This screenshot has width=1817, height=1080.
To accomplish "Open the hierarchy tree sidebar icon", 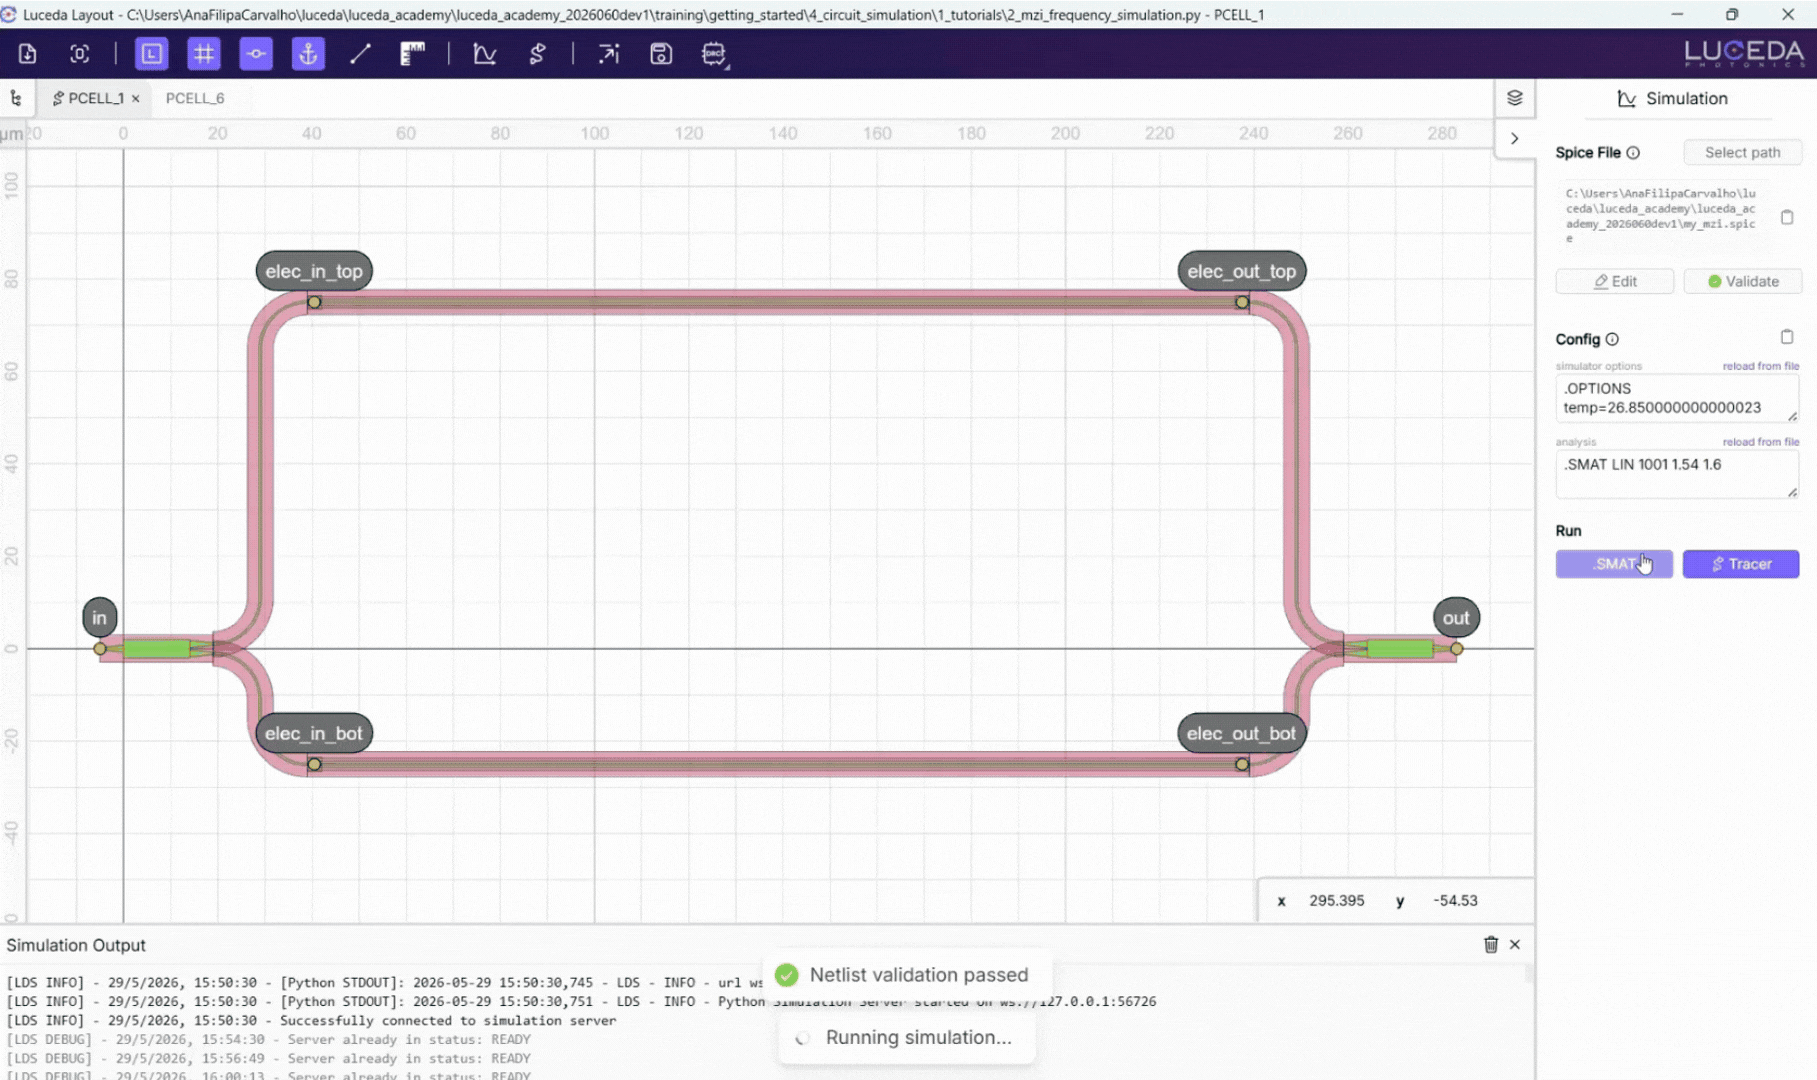I will click(16, 98).
